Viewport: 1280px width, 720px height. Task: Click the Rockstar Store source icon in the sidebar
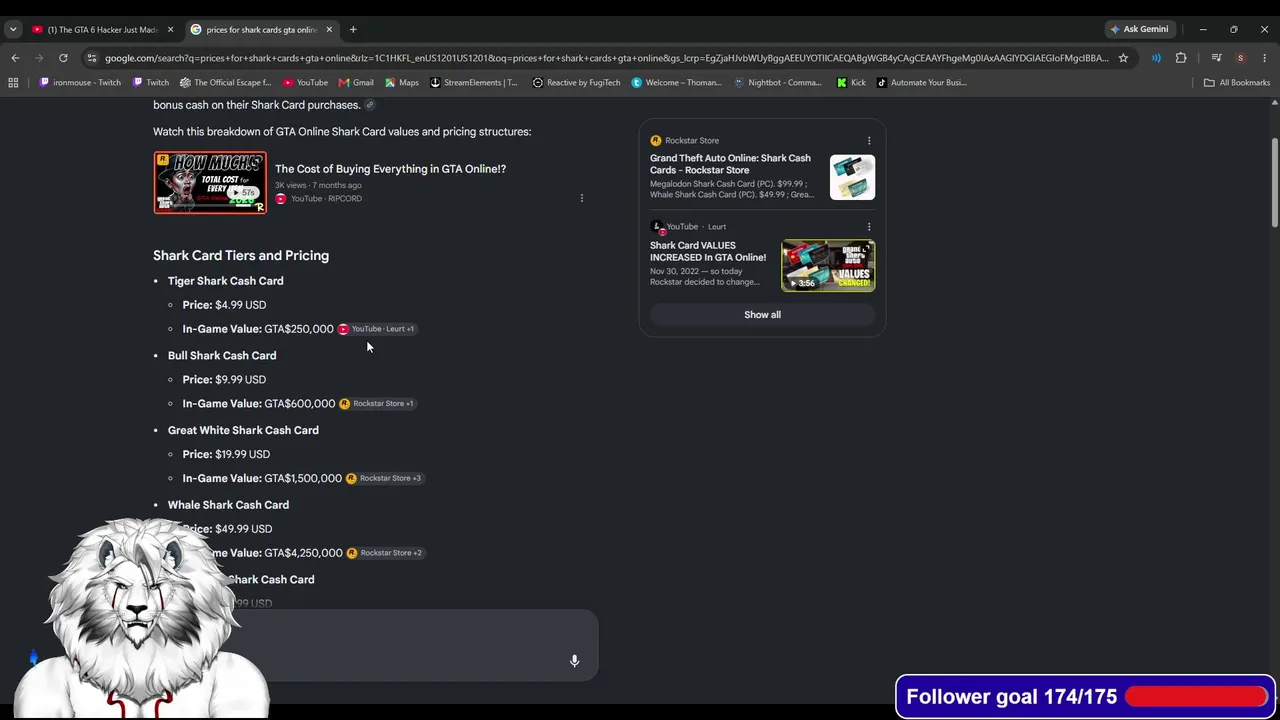coord(656,141)
